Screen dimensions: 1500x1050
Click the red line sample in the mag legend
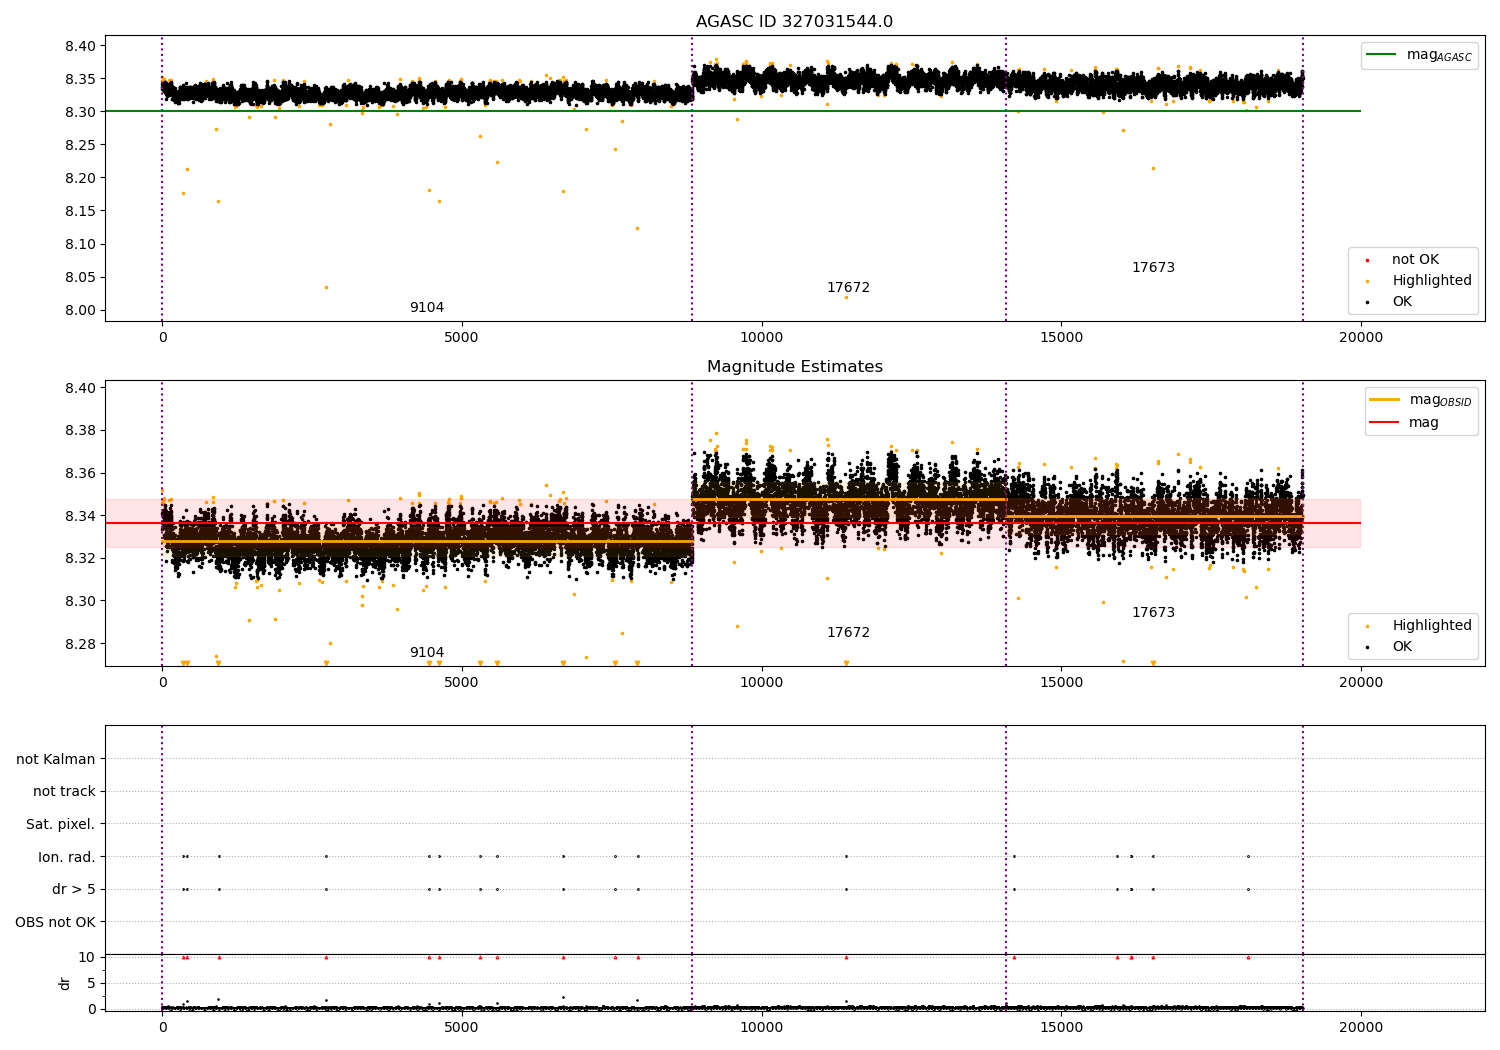[1385, 423]
